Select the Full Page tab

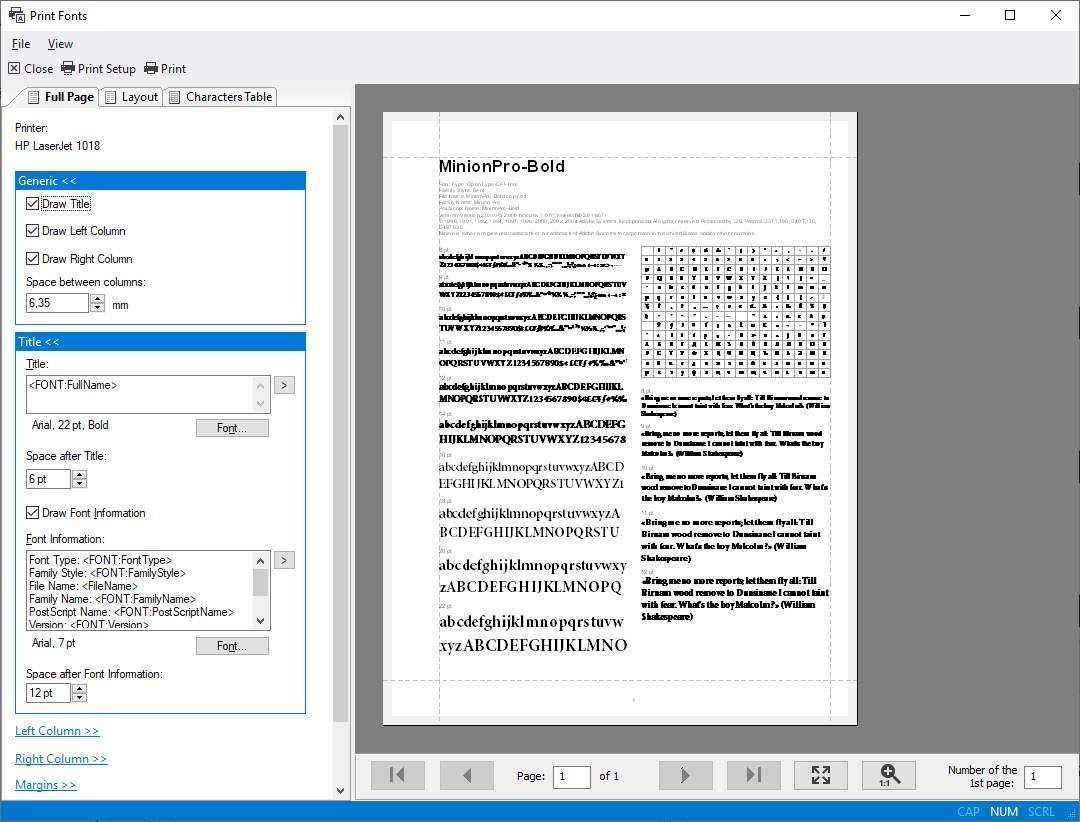[61, 97]
